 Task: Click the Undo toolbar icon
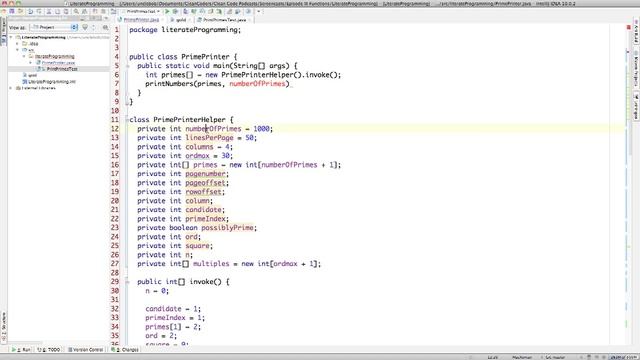click(31, 11)
